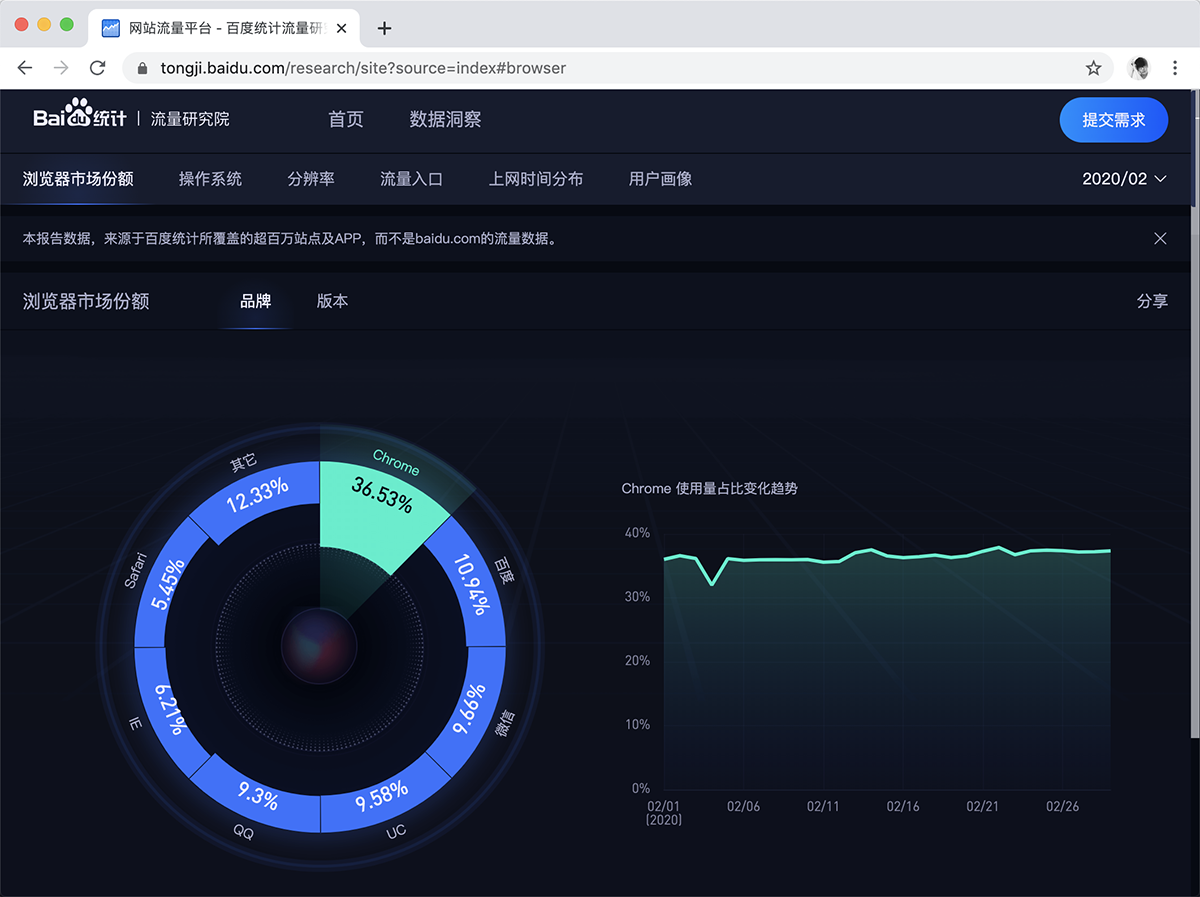Click the 40% label on the chart axis
The image size is (1200, 897).
tap(637, 533)
